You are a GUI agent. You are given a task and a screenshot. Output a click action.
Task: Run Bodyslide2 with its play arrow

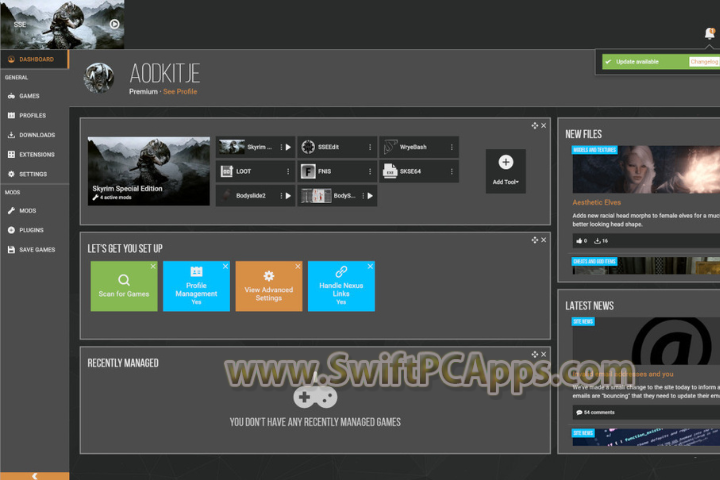tap(288, 196)
